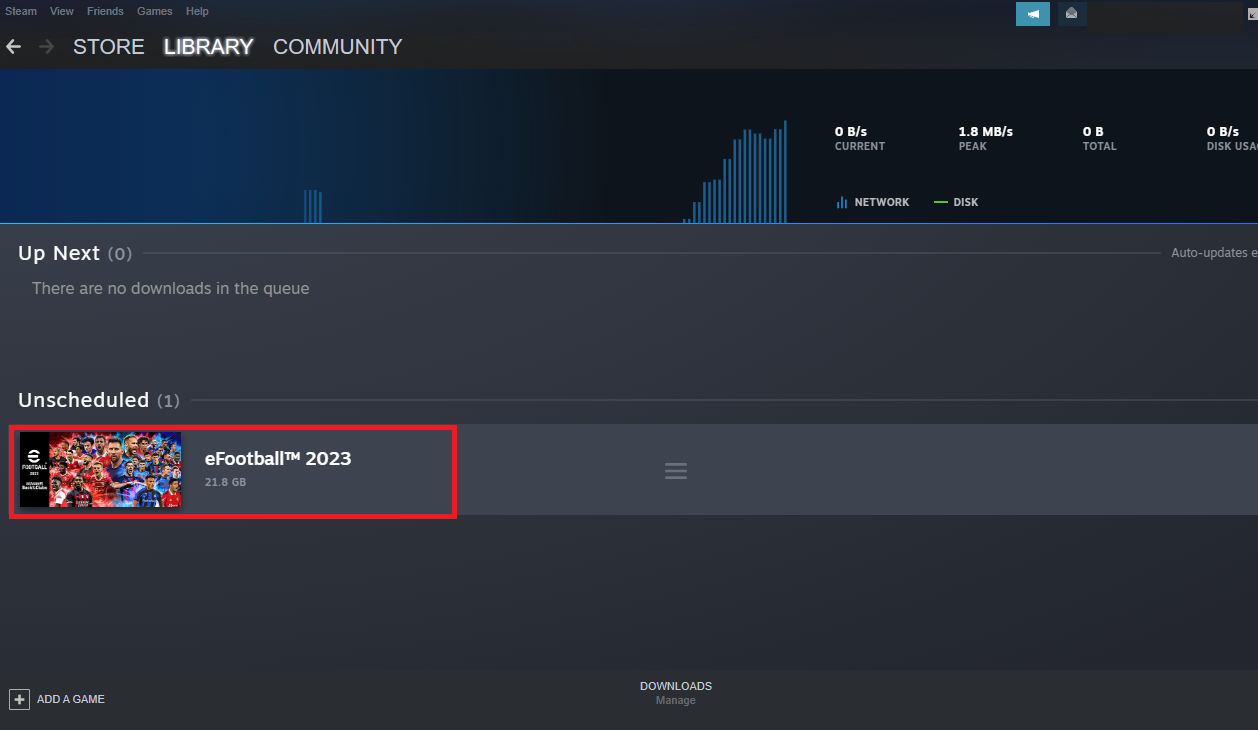Open the View menu
1258x730 pixels.
point(62,11)
